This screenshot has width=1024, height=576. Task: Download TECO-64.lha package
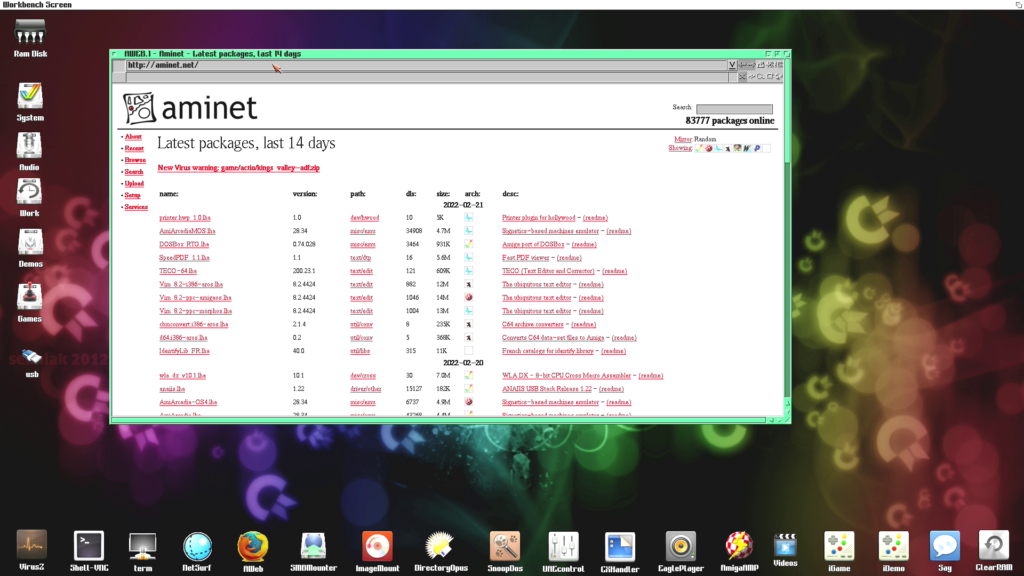178,271
